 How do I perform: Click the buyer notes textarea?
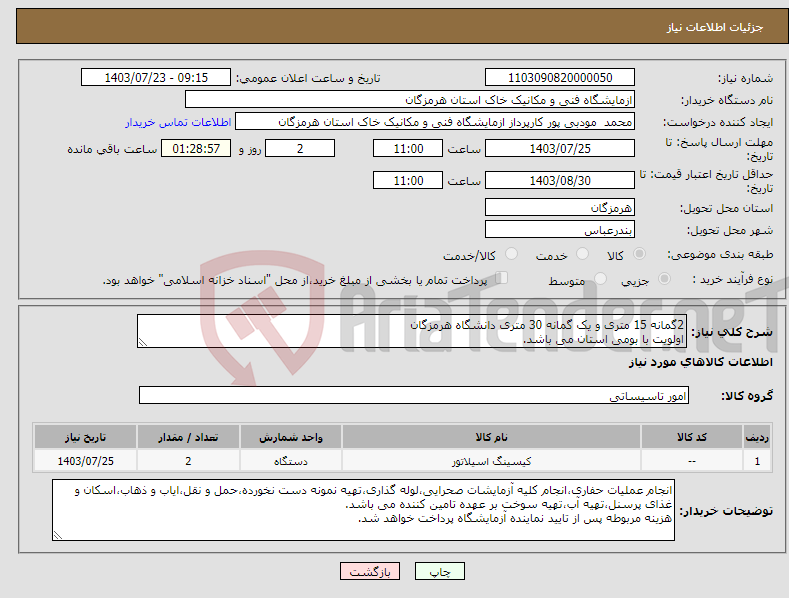[x=363, y=510]
